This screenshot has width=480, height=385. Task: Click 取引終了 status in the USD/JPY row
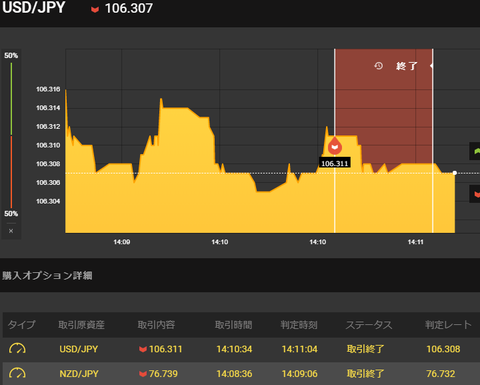365,349
